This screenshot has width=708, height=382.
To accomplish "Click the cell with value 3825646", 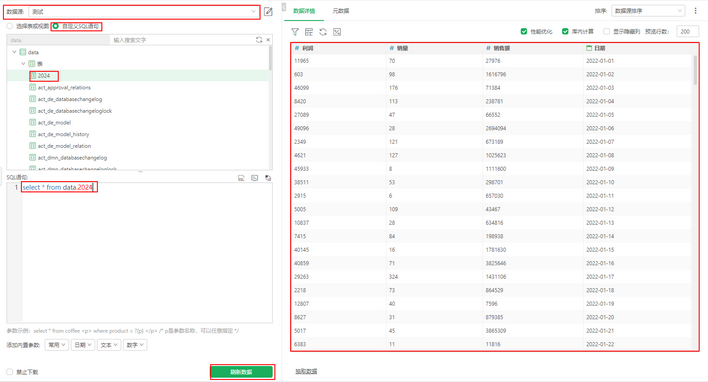I will coord(496,263).
